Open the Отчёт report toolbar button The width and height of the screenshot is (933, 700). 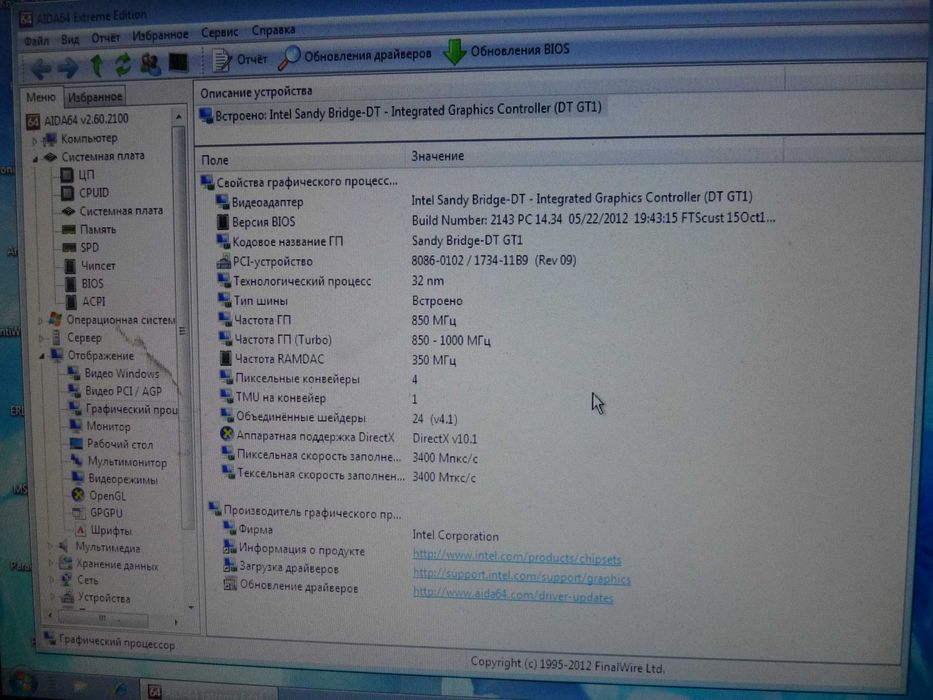click(240, 60)
